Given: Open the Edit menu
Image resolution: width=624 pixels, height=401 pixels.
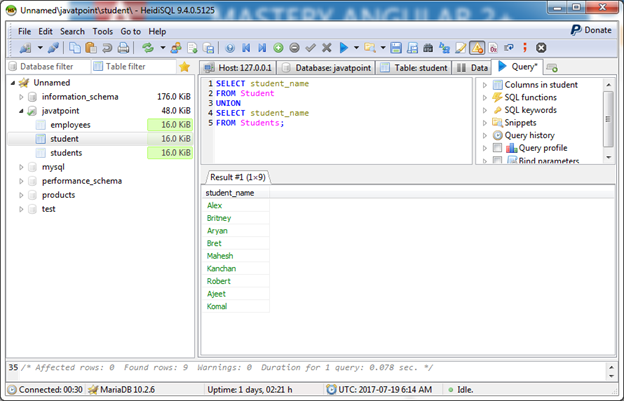Looking at the screenshot, I should (x=45, y=31).
